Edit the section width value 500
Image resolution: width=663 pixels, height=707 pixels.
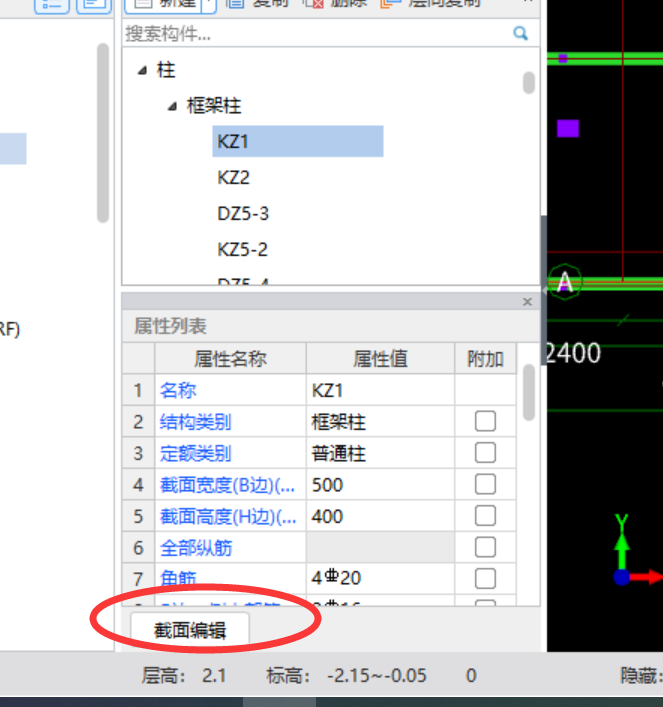[x=380, y=485]
